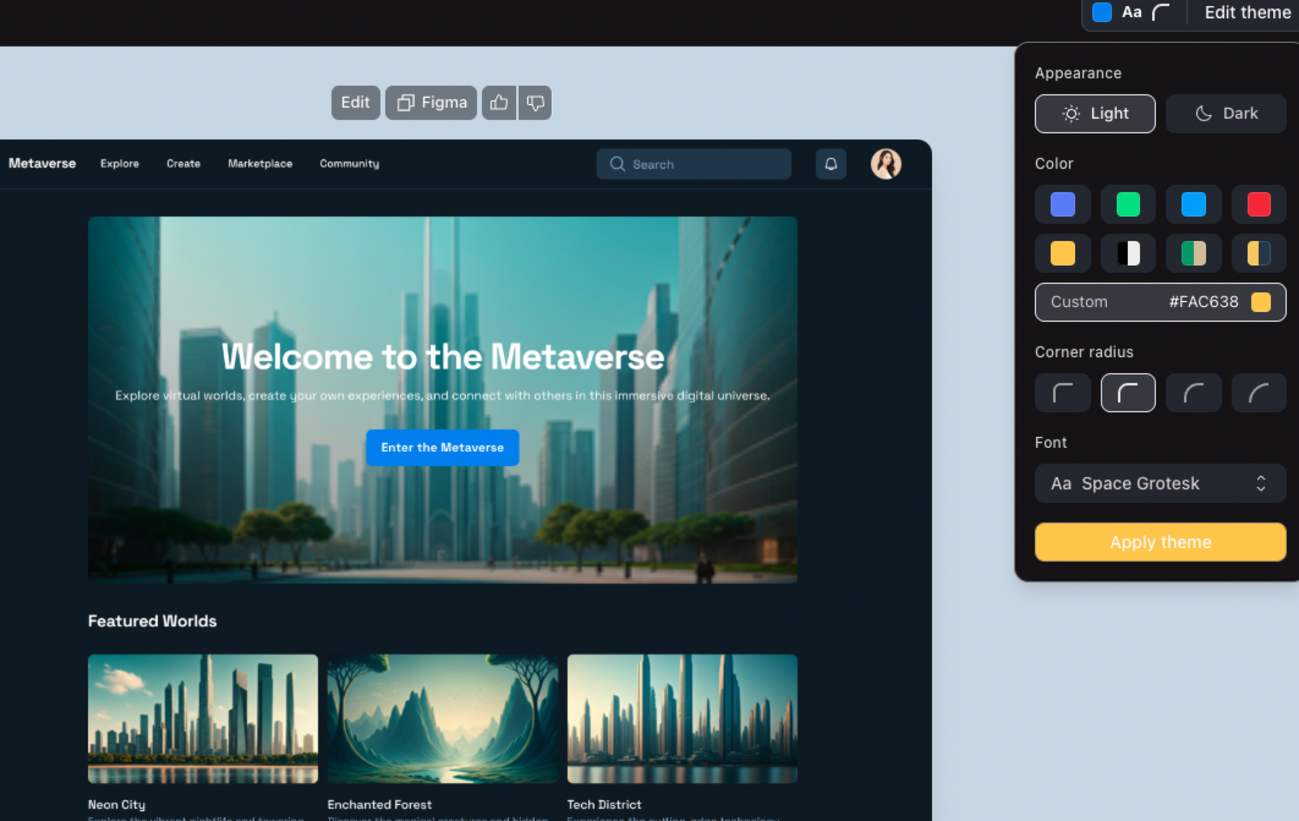1299x821 pixels.
Task: Select the sky blue color swatch
Action: tap(1194, 205)
